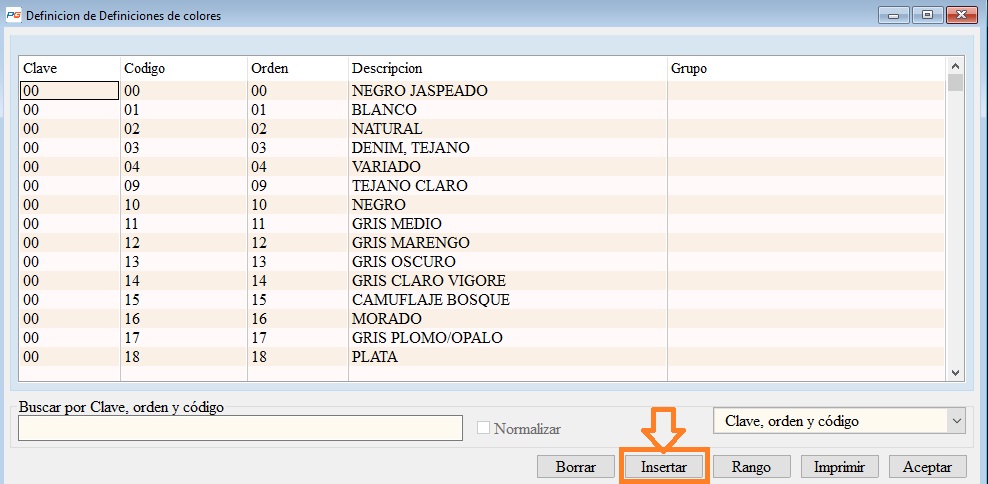
Task: Select the NEGRO JASPEADO row
Action: pos(482,91)
